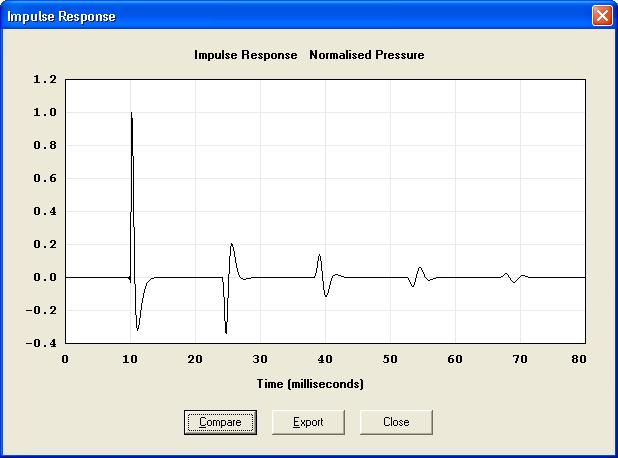Click the 0.8 y-axis value

pos(45,145)
